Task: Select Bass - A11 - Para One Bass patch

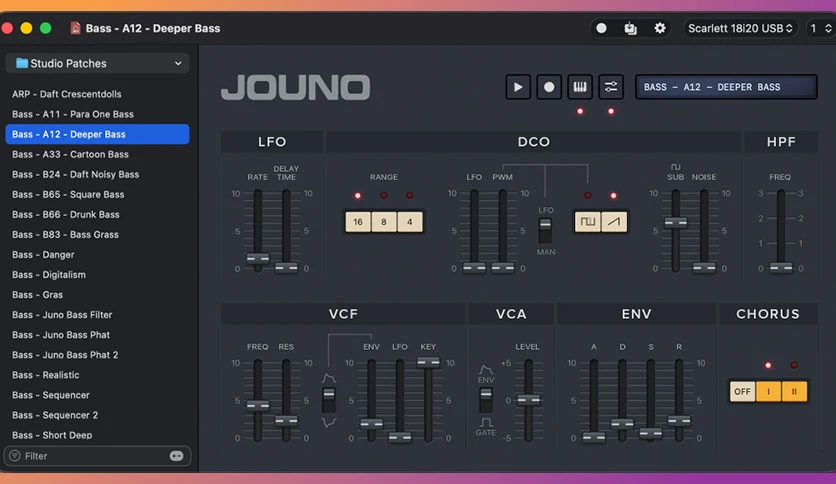Action: [x=98, y=114]
